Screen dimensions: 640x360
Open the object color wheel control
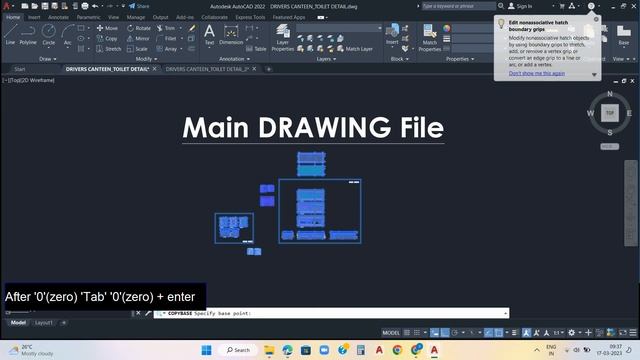(x=447, y=28)
